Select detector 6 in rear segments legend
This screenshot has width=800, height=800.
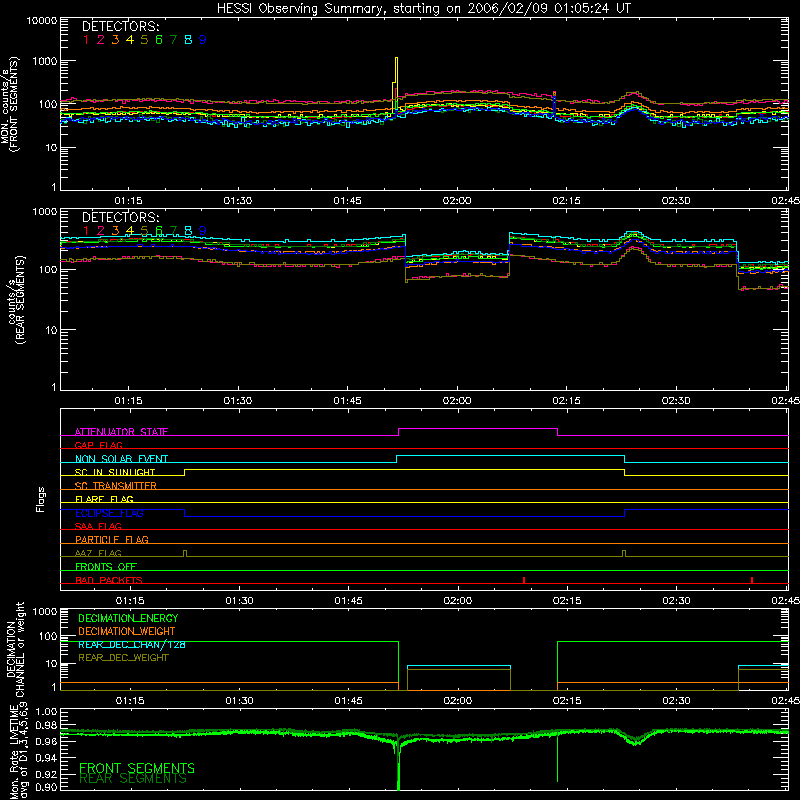(x=159, y=231)
